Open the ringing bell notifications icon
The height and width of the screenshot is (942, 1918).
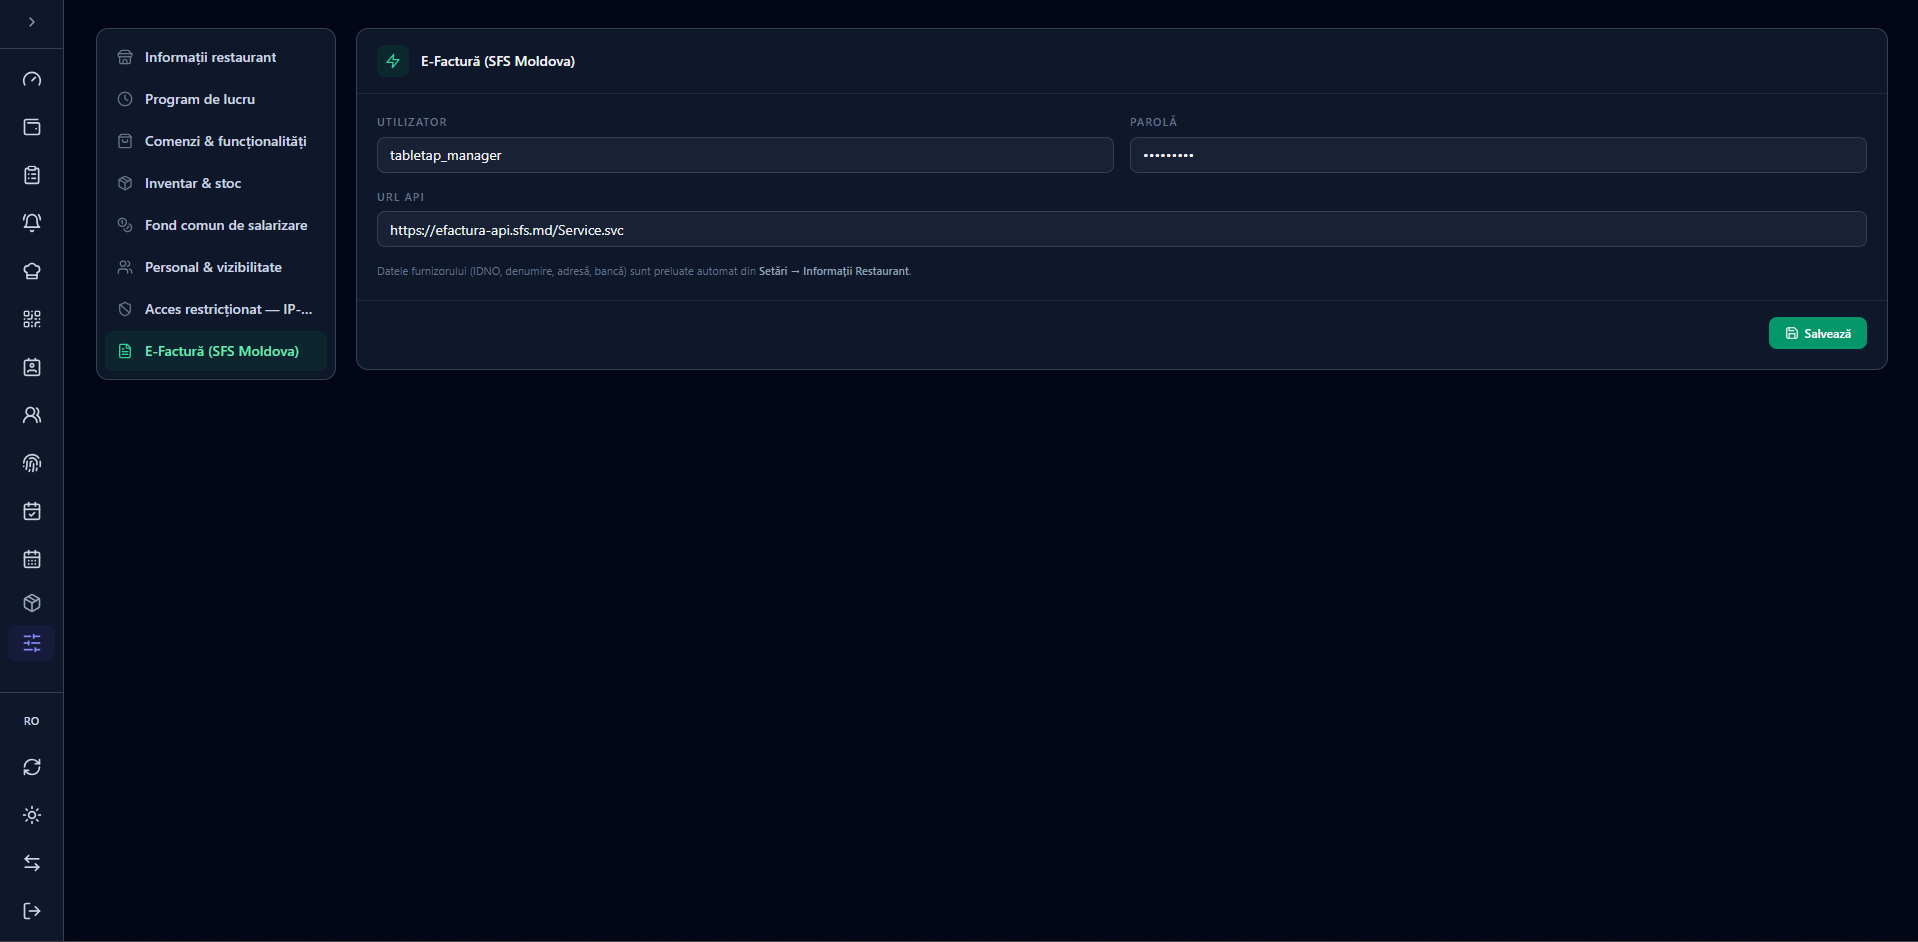coord(32,223)
